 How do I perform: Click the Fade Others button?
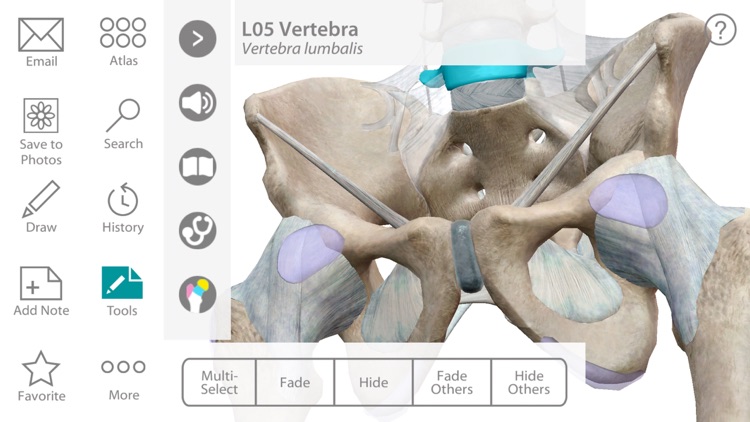[452, 382]
